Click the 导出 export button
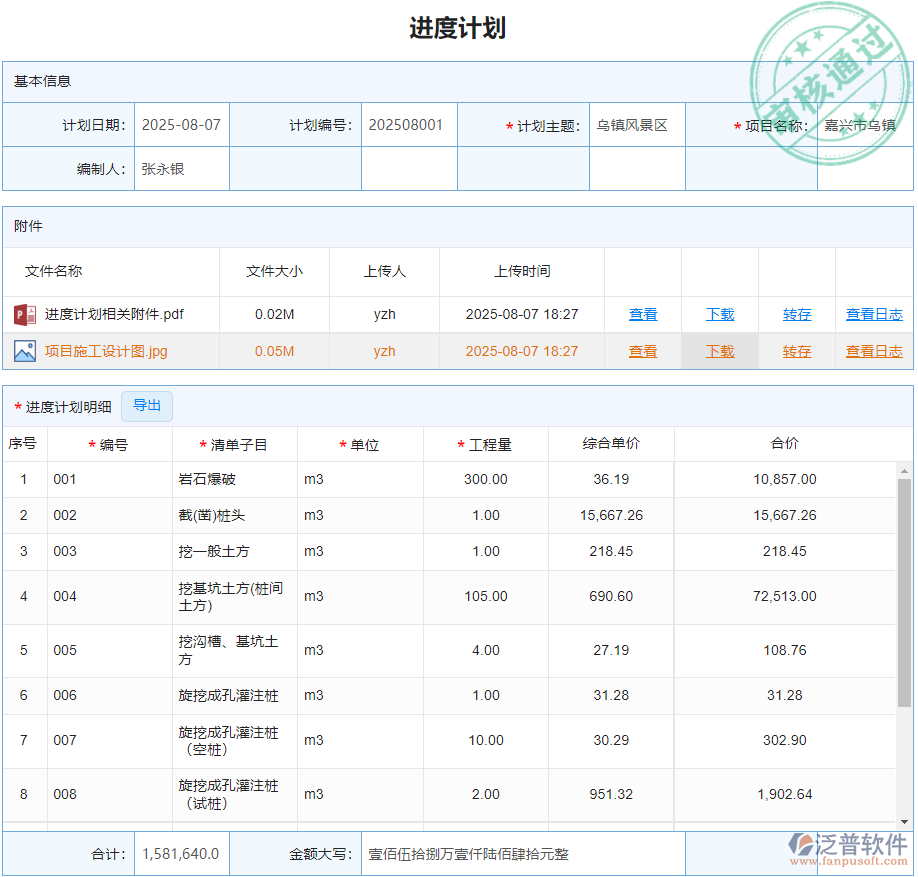The image size is (918, 877). pyautogui.click(x=146, y=406)
